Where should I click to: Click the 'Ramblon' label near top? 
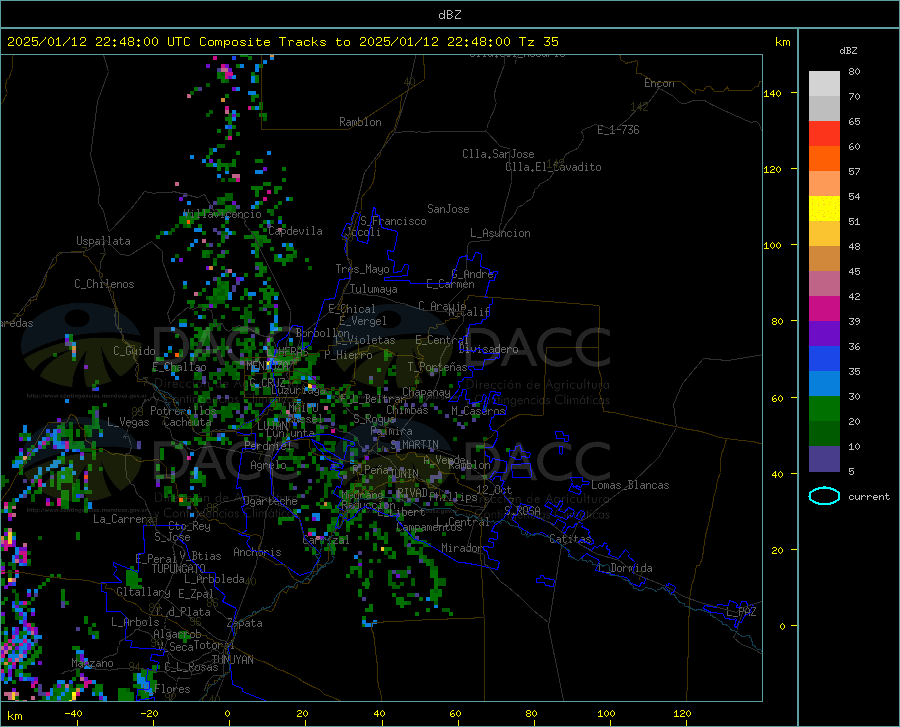pyautogui.click(x=360, y=122)
